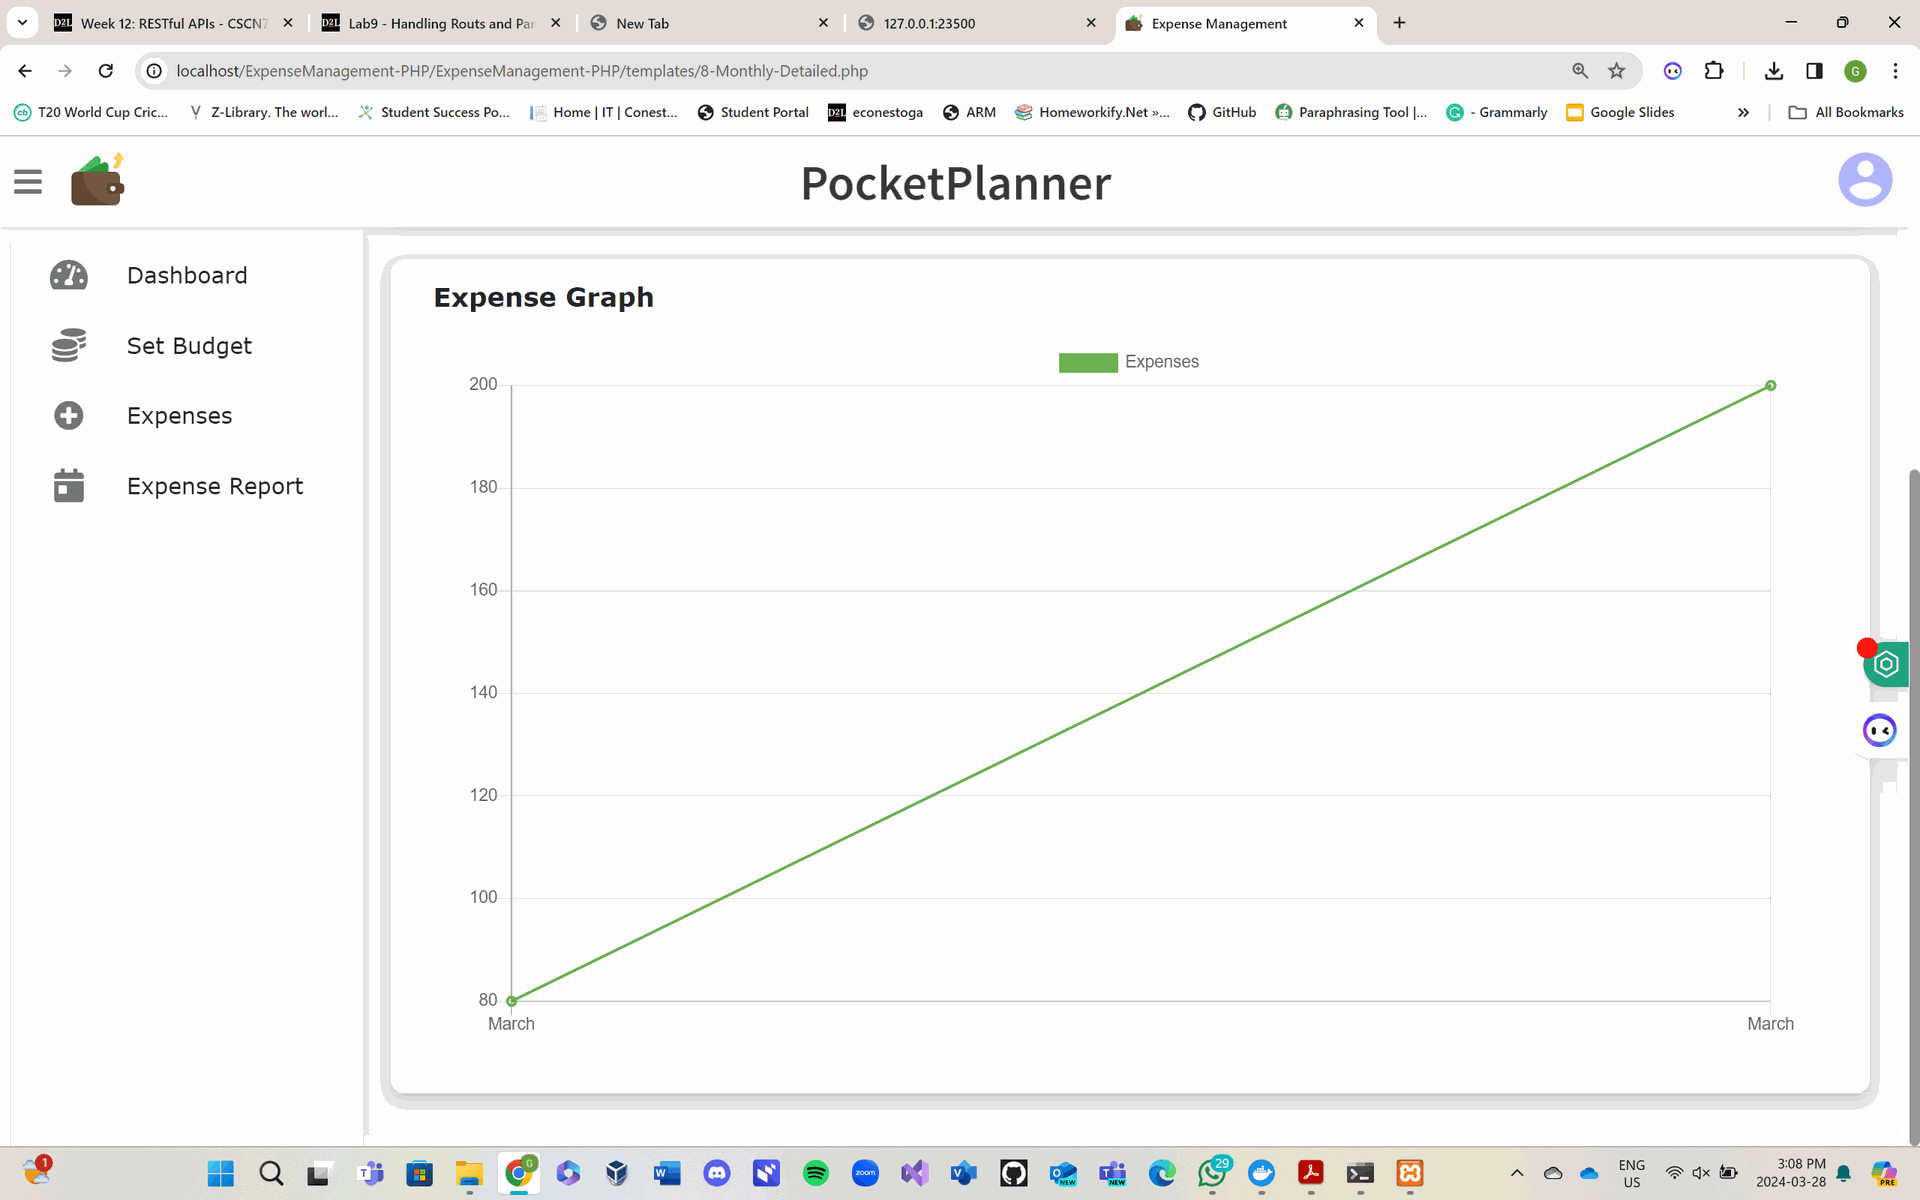Open the user profile avatar
This screenshot has height=1200, width=1920.
pos(1865,180)
